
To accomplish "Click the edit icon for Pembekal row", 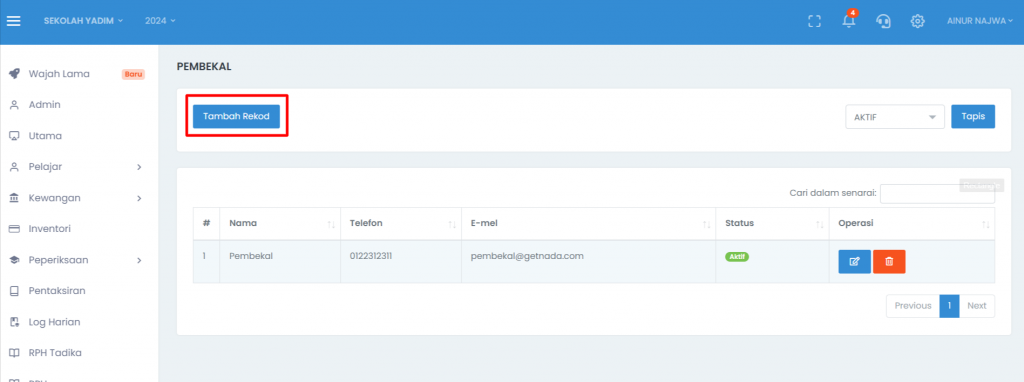I will point(854,262).
